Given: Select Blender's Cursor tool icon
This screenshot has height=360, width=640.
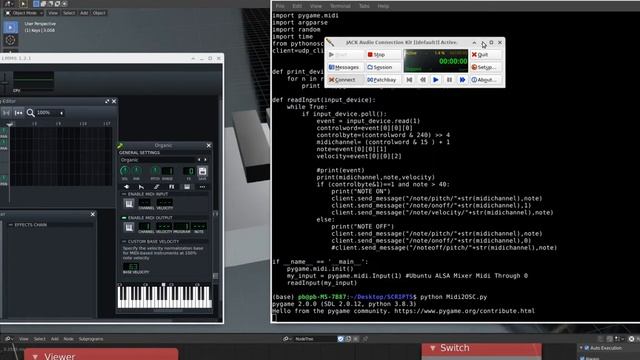Looking at the screenshot, I should coord(11,40).
